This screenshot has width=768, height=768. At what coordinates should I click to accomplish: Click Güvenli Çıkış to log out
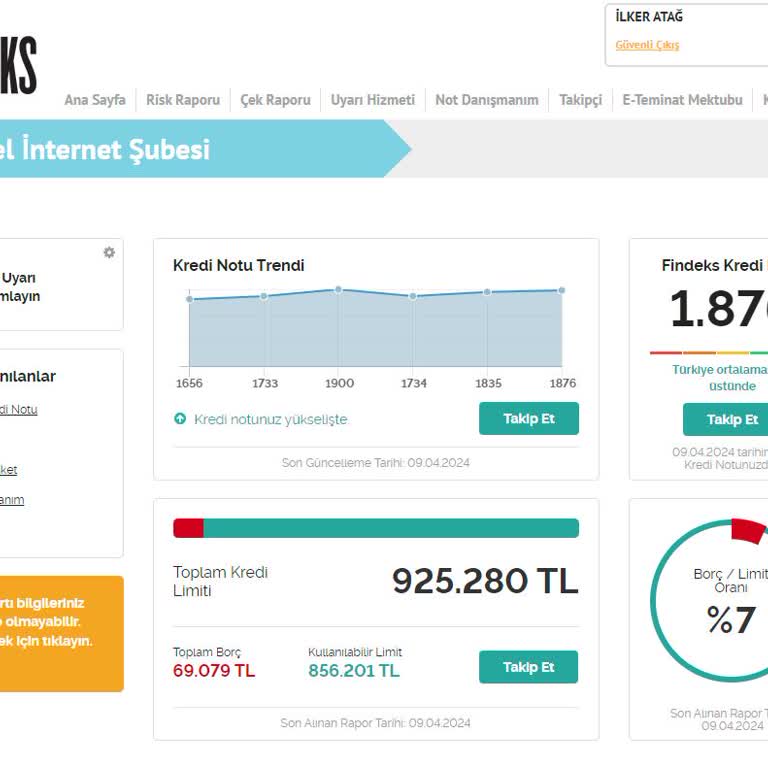647,45
